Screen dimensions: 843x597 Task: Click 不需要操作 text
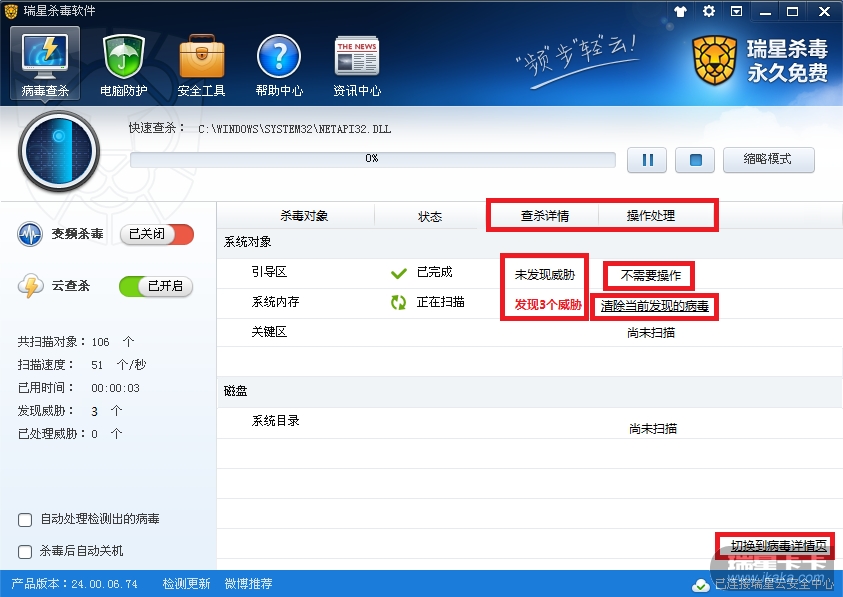(651, 276)
